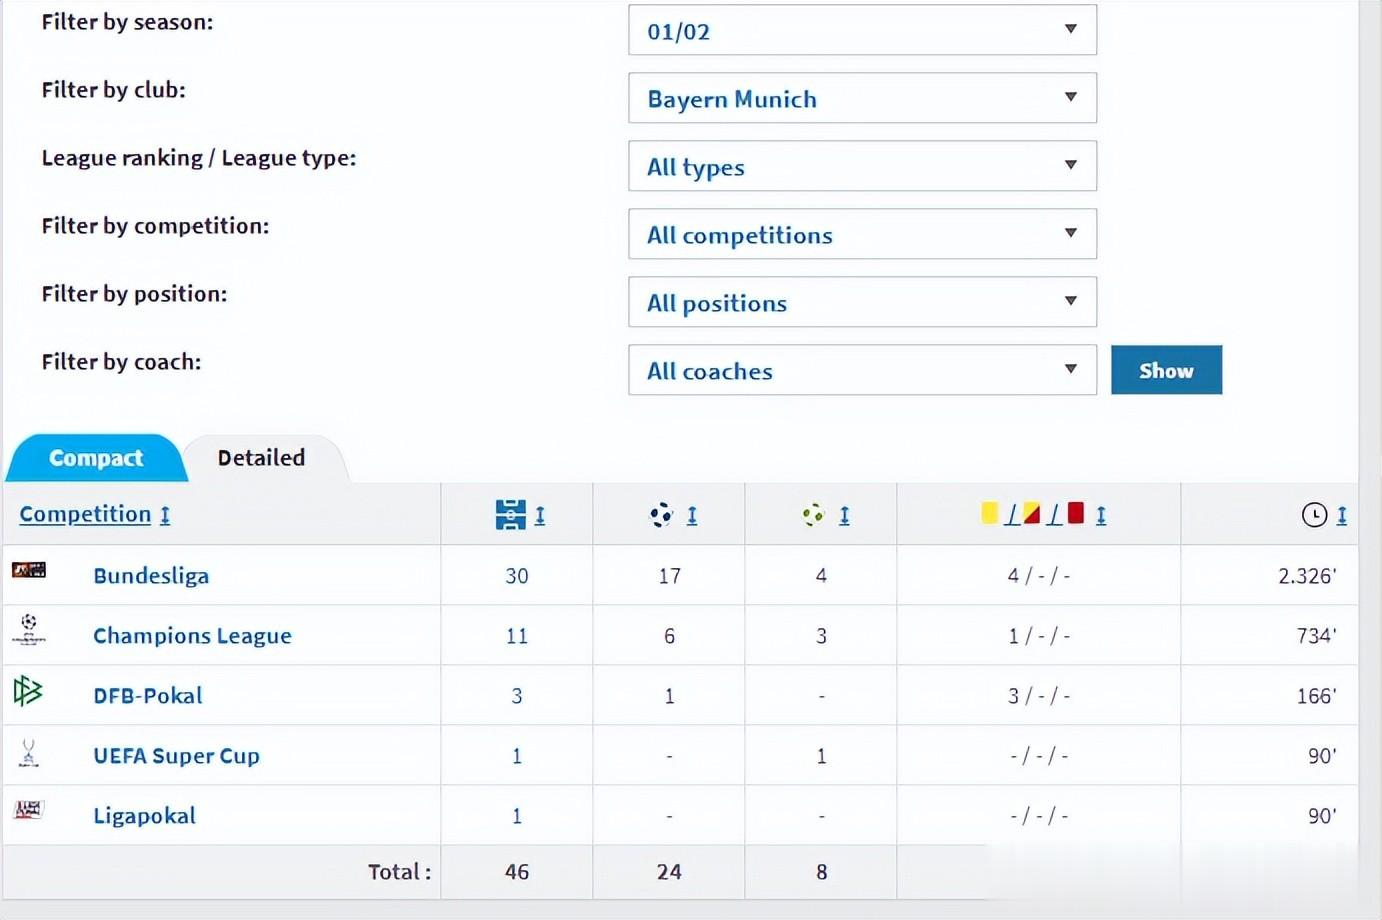1382x920 pixels.
Task: Expand the All types league dropdown
Action: [862, 166]
